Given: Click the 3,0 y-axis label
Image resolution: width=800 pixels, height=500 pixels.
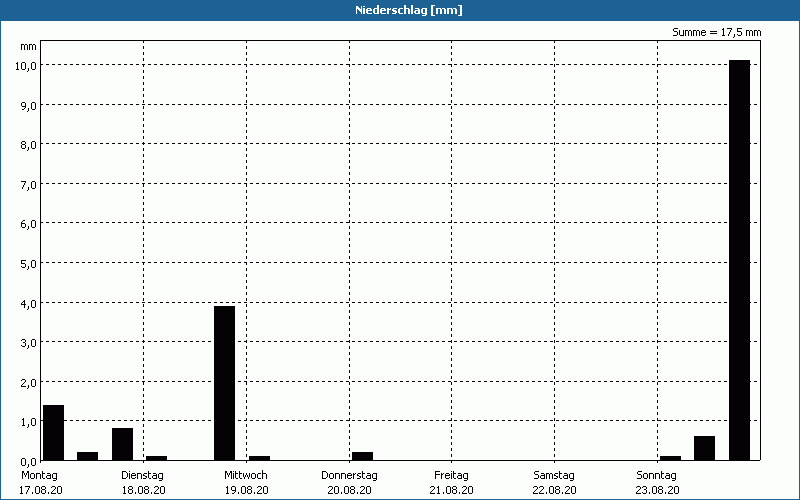Looking at the screenshot, I should click(28, 342).
